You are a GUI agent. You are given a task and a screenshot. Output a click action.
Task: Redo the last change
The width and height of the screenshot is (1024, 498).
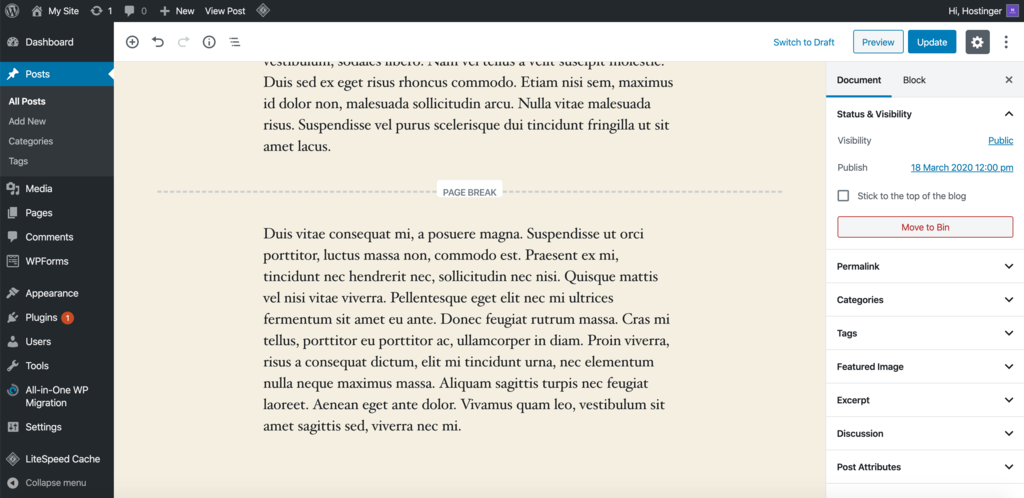point(184,42)
